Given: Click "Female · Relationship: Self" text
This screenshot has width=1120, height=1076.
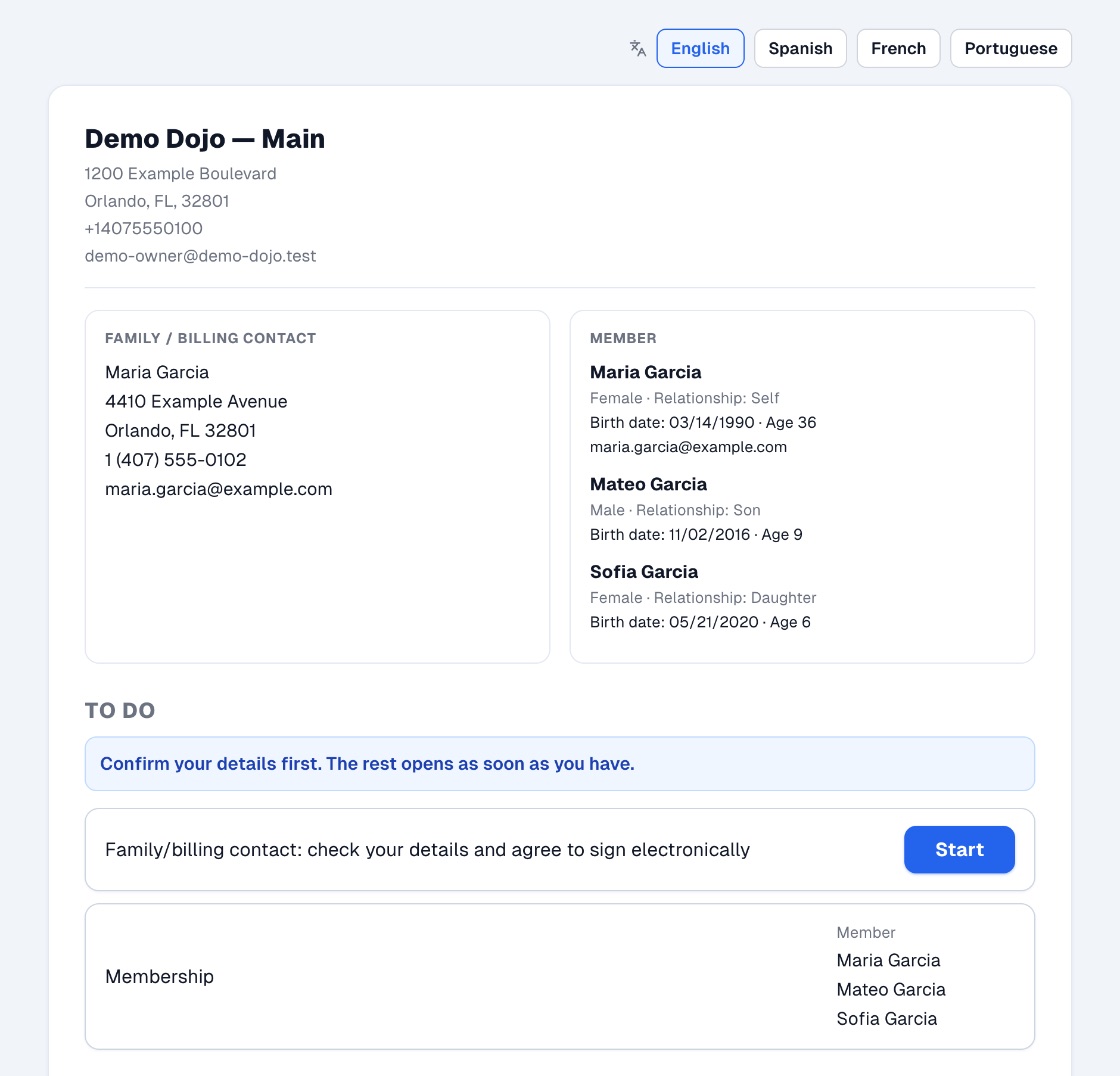Looking at the screenshot, I should tap(684, 398).
